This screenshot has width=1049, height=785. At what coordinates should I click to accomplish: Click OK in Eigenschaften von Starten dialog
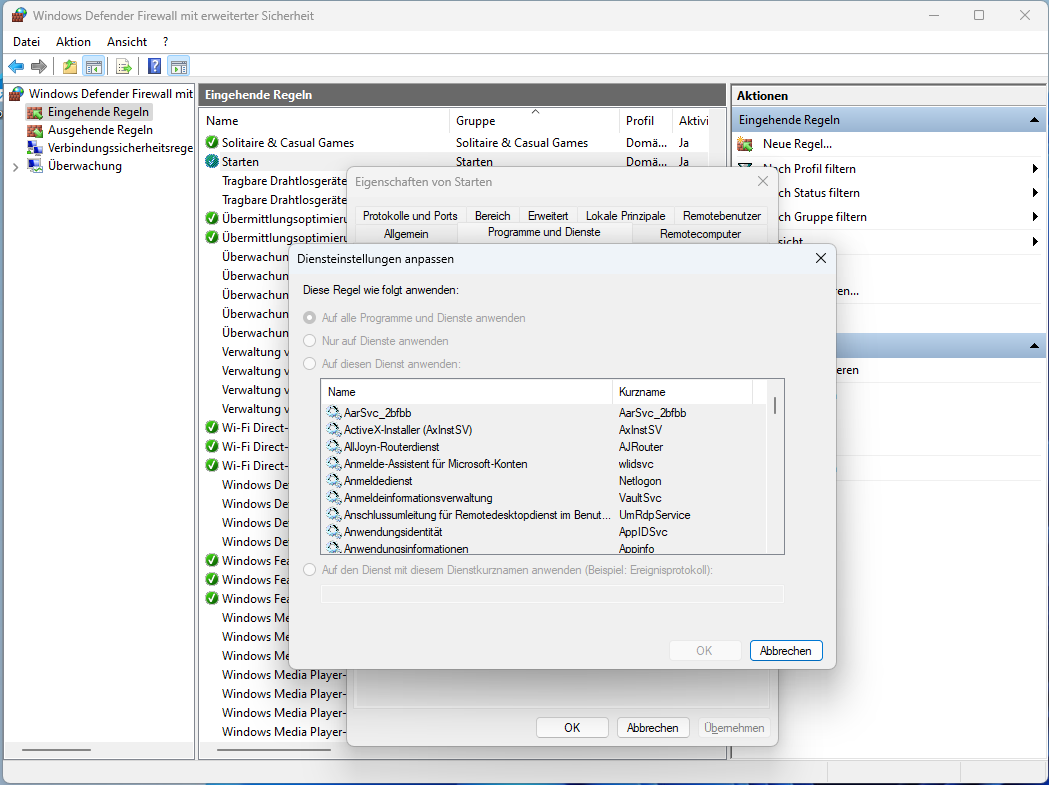point(572,727)
